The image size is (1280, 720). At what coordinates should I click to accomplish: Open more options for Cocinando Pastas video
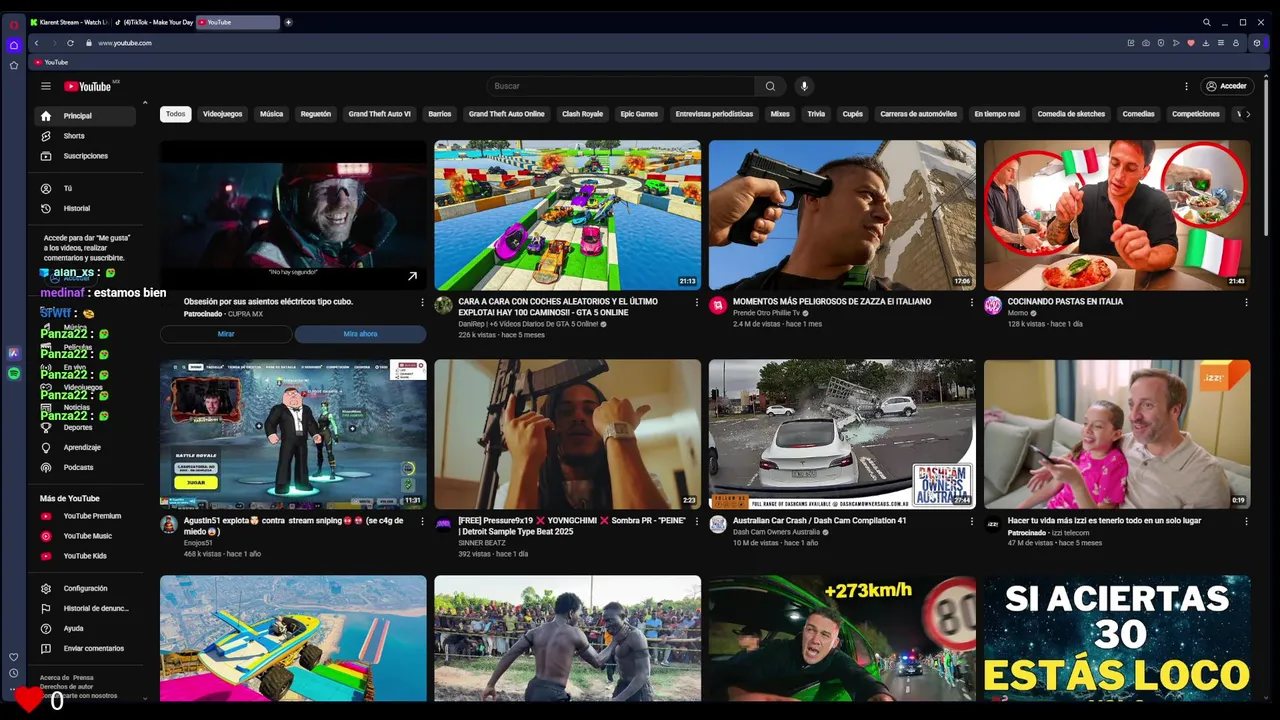tap(1246, 302)
